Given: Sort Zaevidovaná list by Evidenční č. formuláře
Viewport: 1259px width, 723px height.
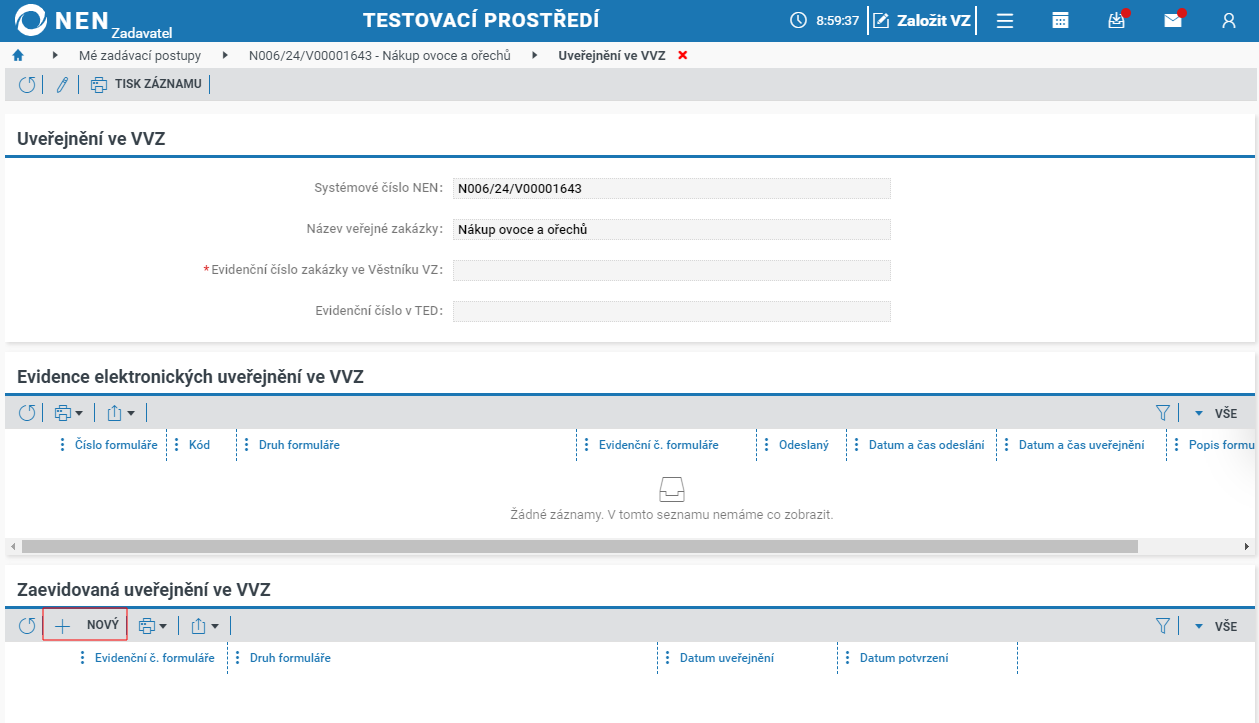Looking at the screenshot, I should pos(155,658).
